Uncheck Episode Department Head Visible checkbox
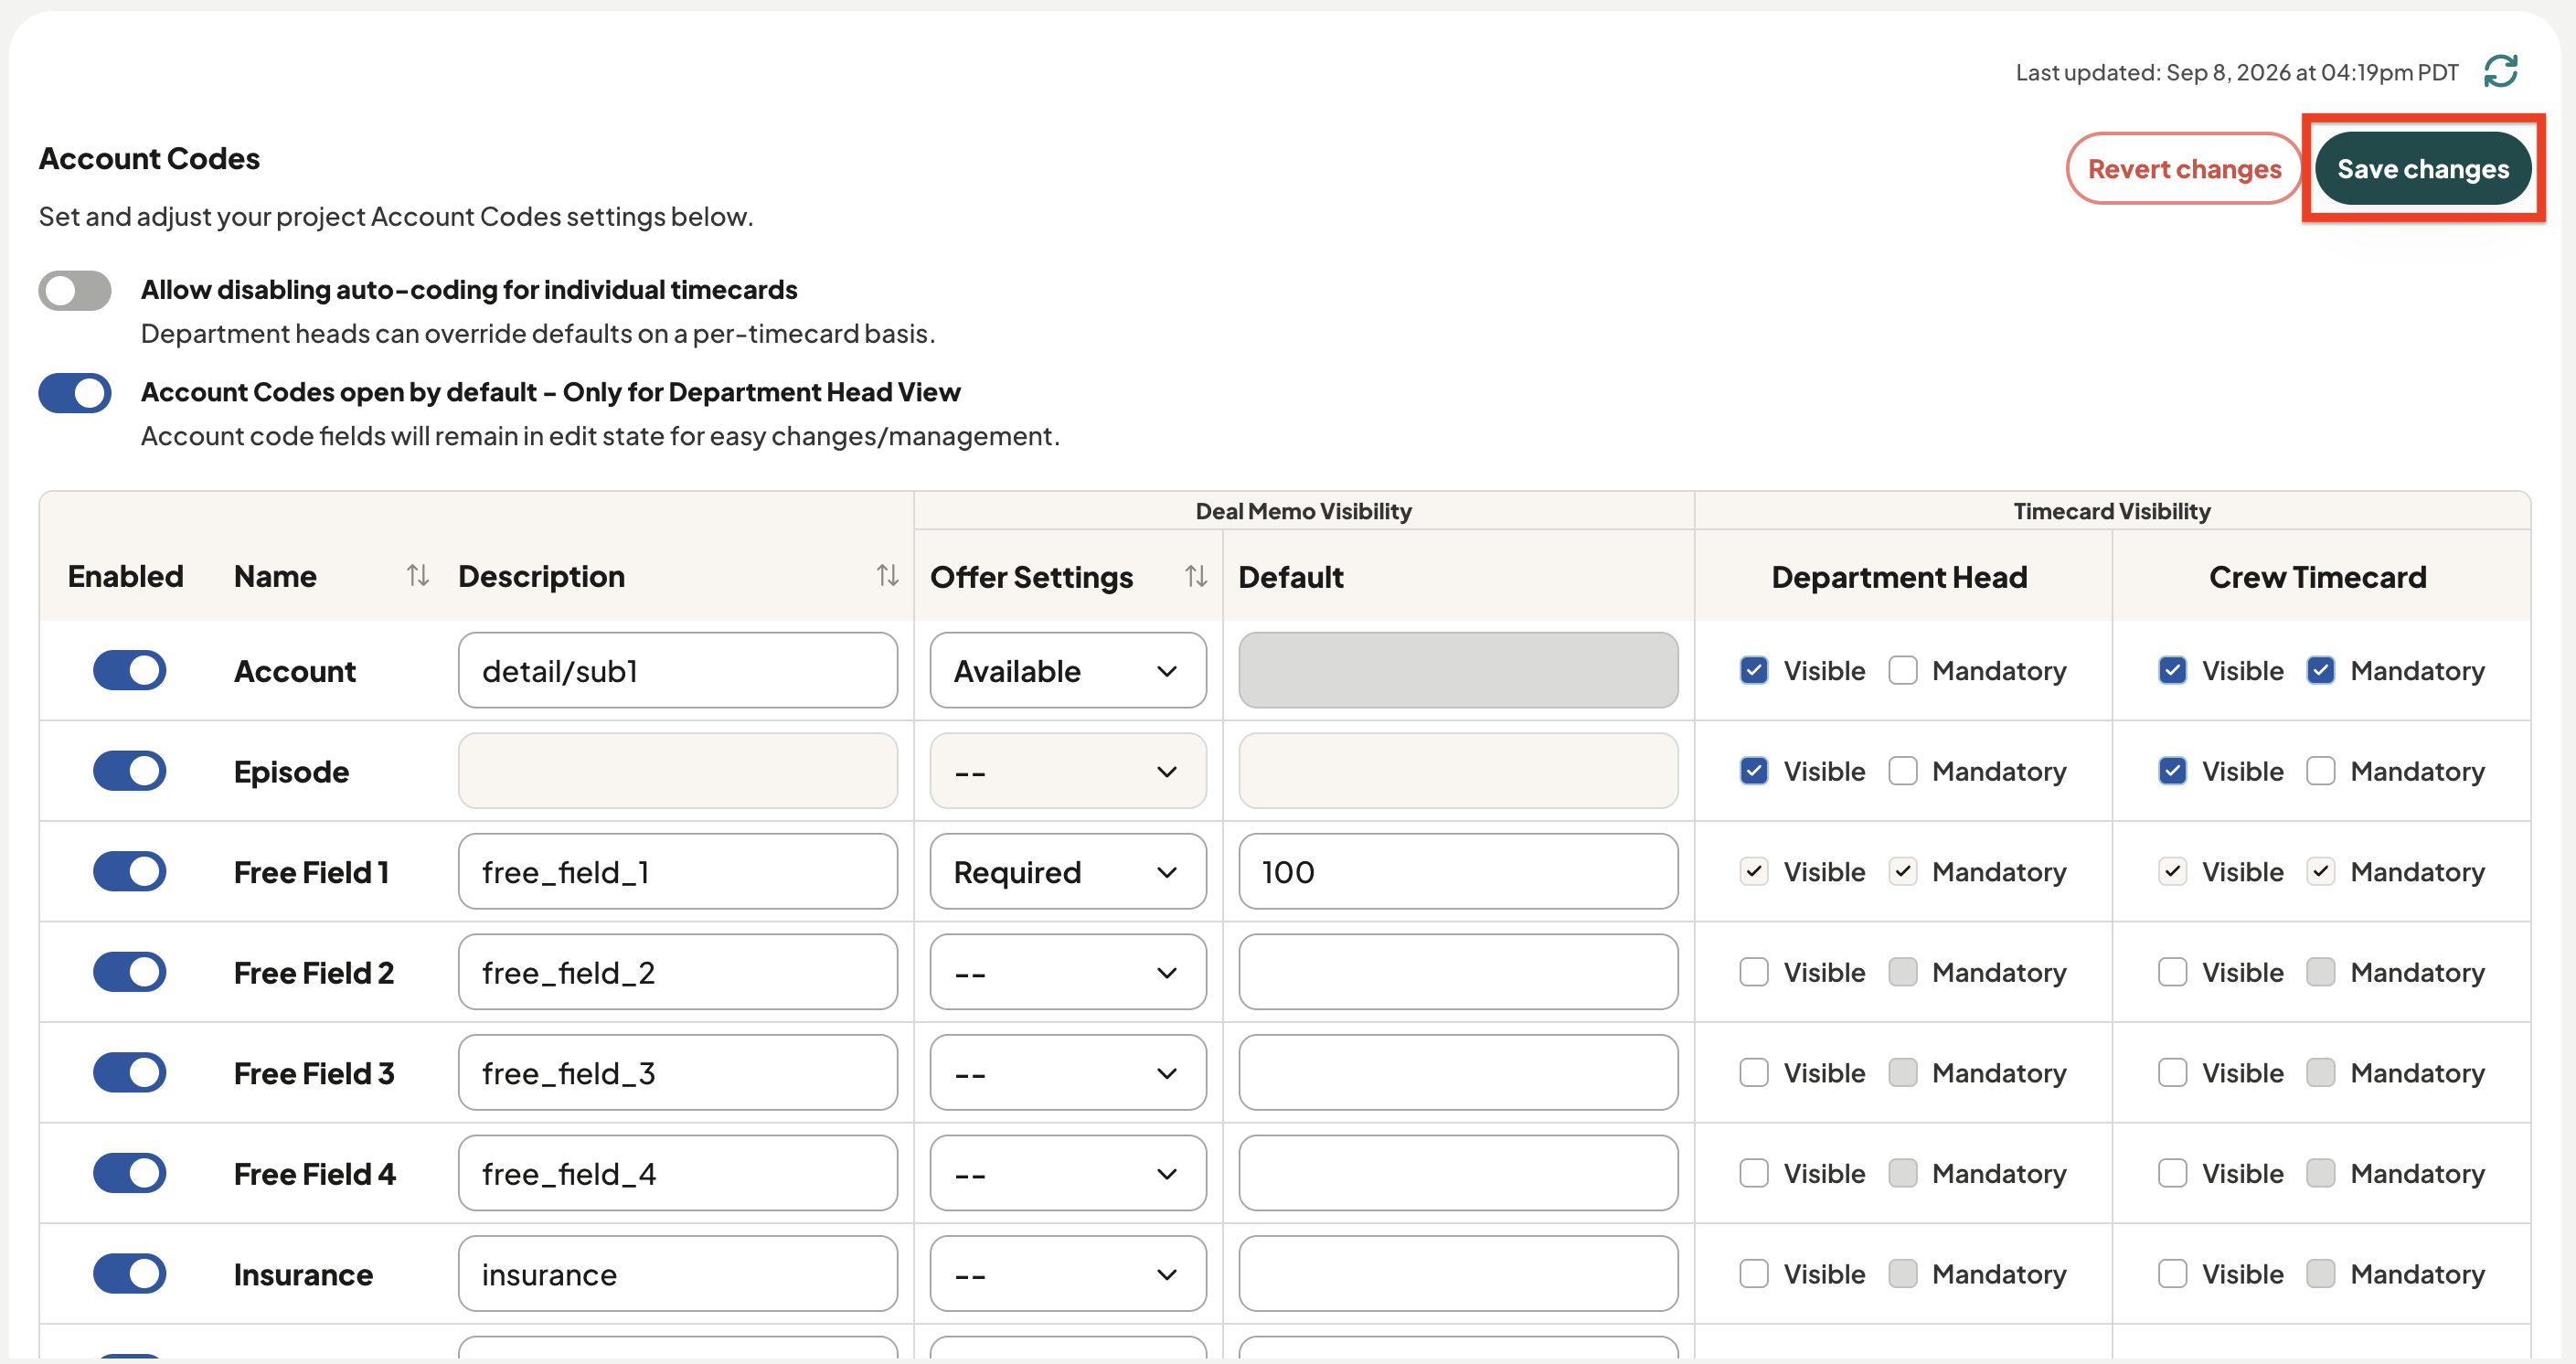 click(1753, 771)
